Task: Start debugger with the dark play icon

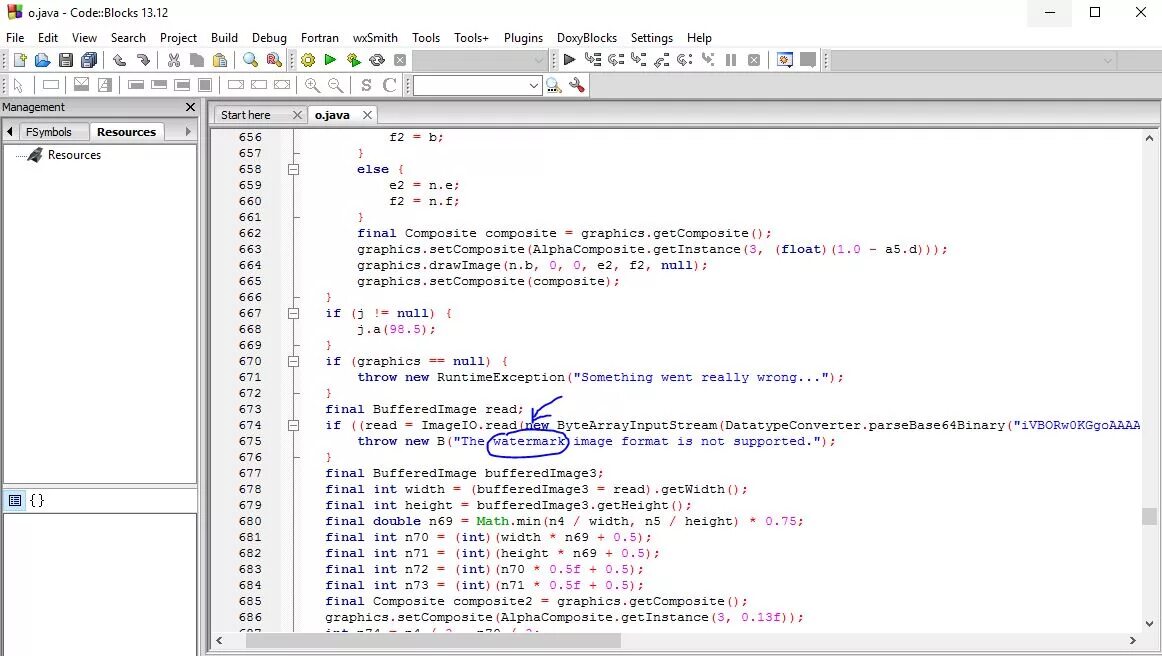Action: 569,60
